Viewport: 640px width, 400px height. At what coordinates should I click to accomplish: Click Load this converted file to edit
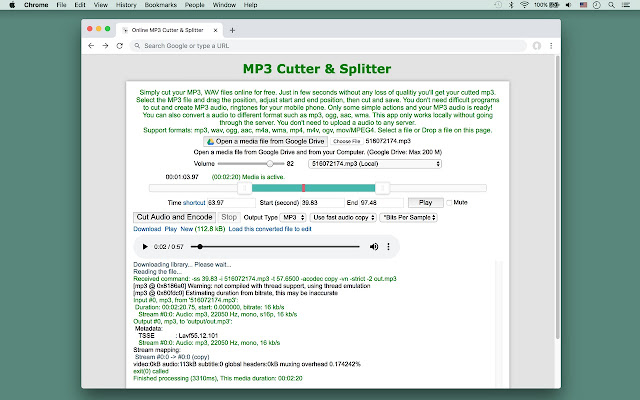tap(270, 229)
